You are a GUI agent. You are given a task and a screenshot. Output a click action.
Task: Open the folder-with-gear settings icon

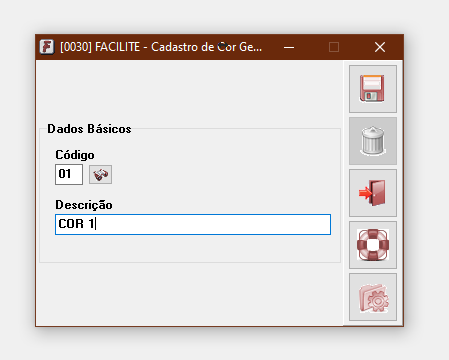click(x=373, y=297)
